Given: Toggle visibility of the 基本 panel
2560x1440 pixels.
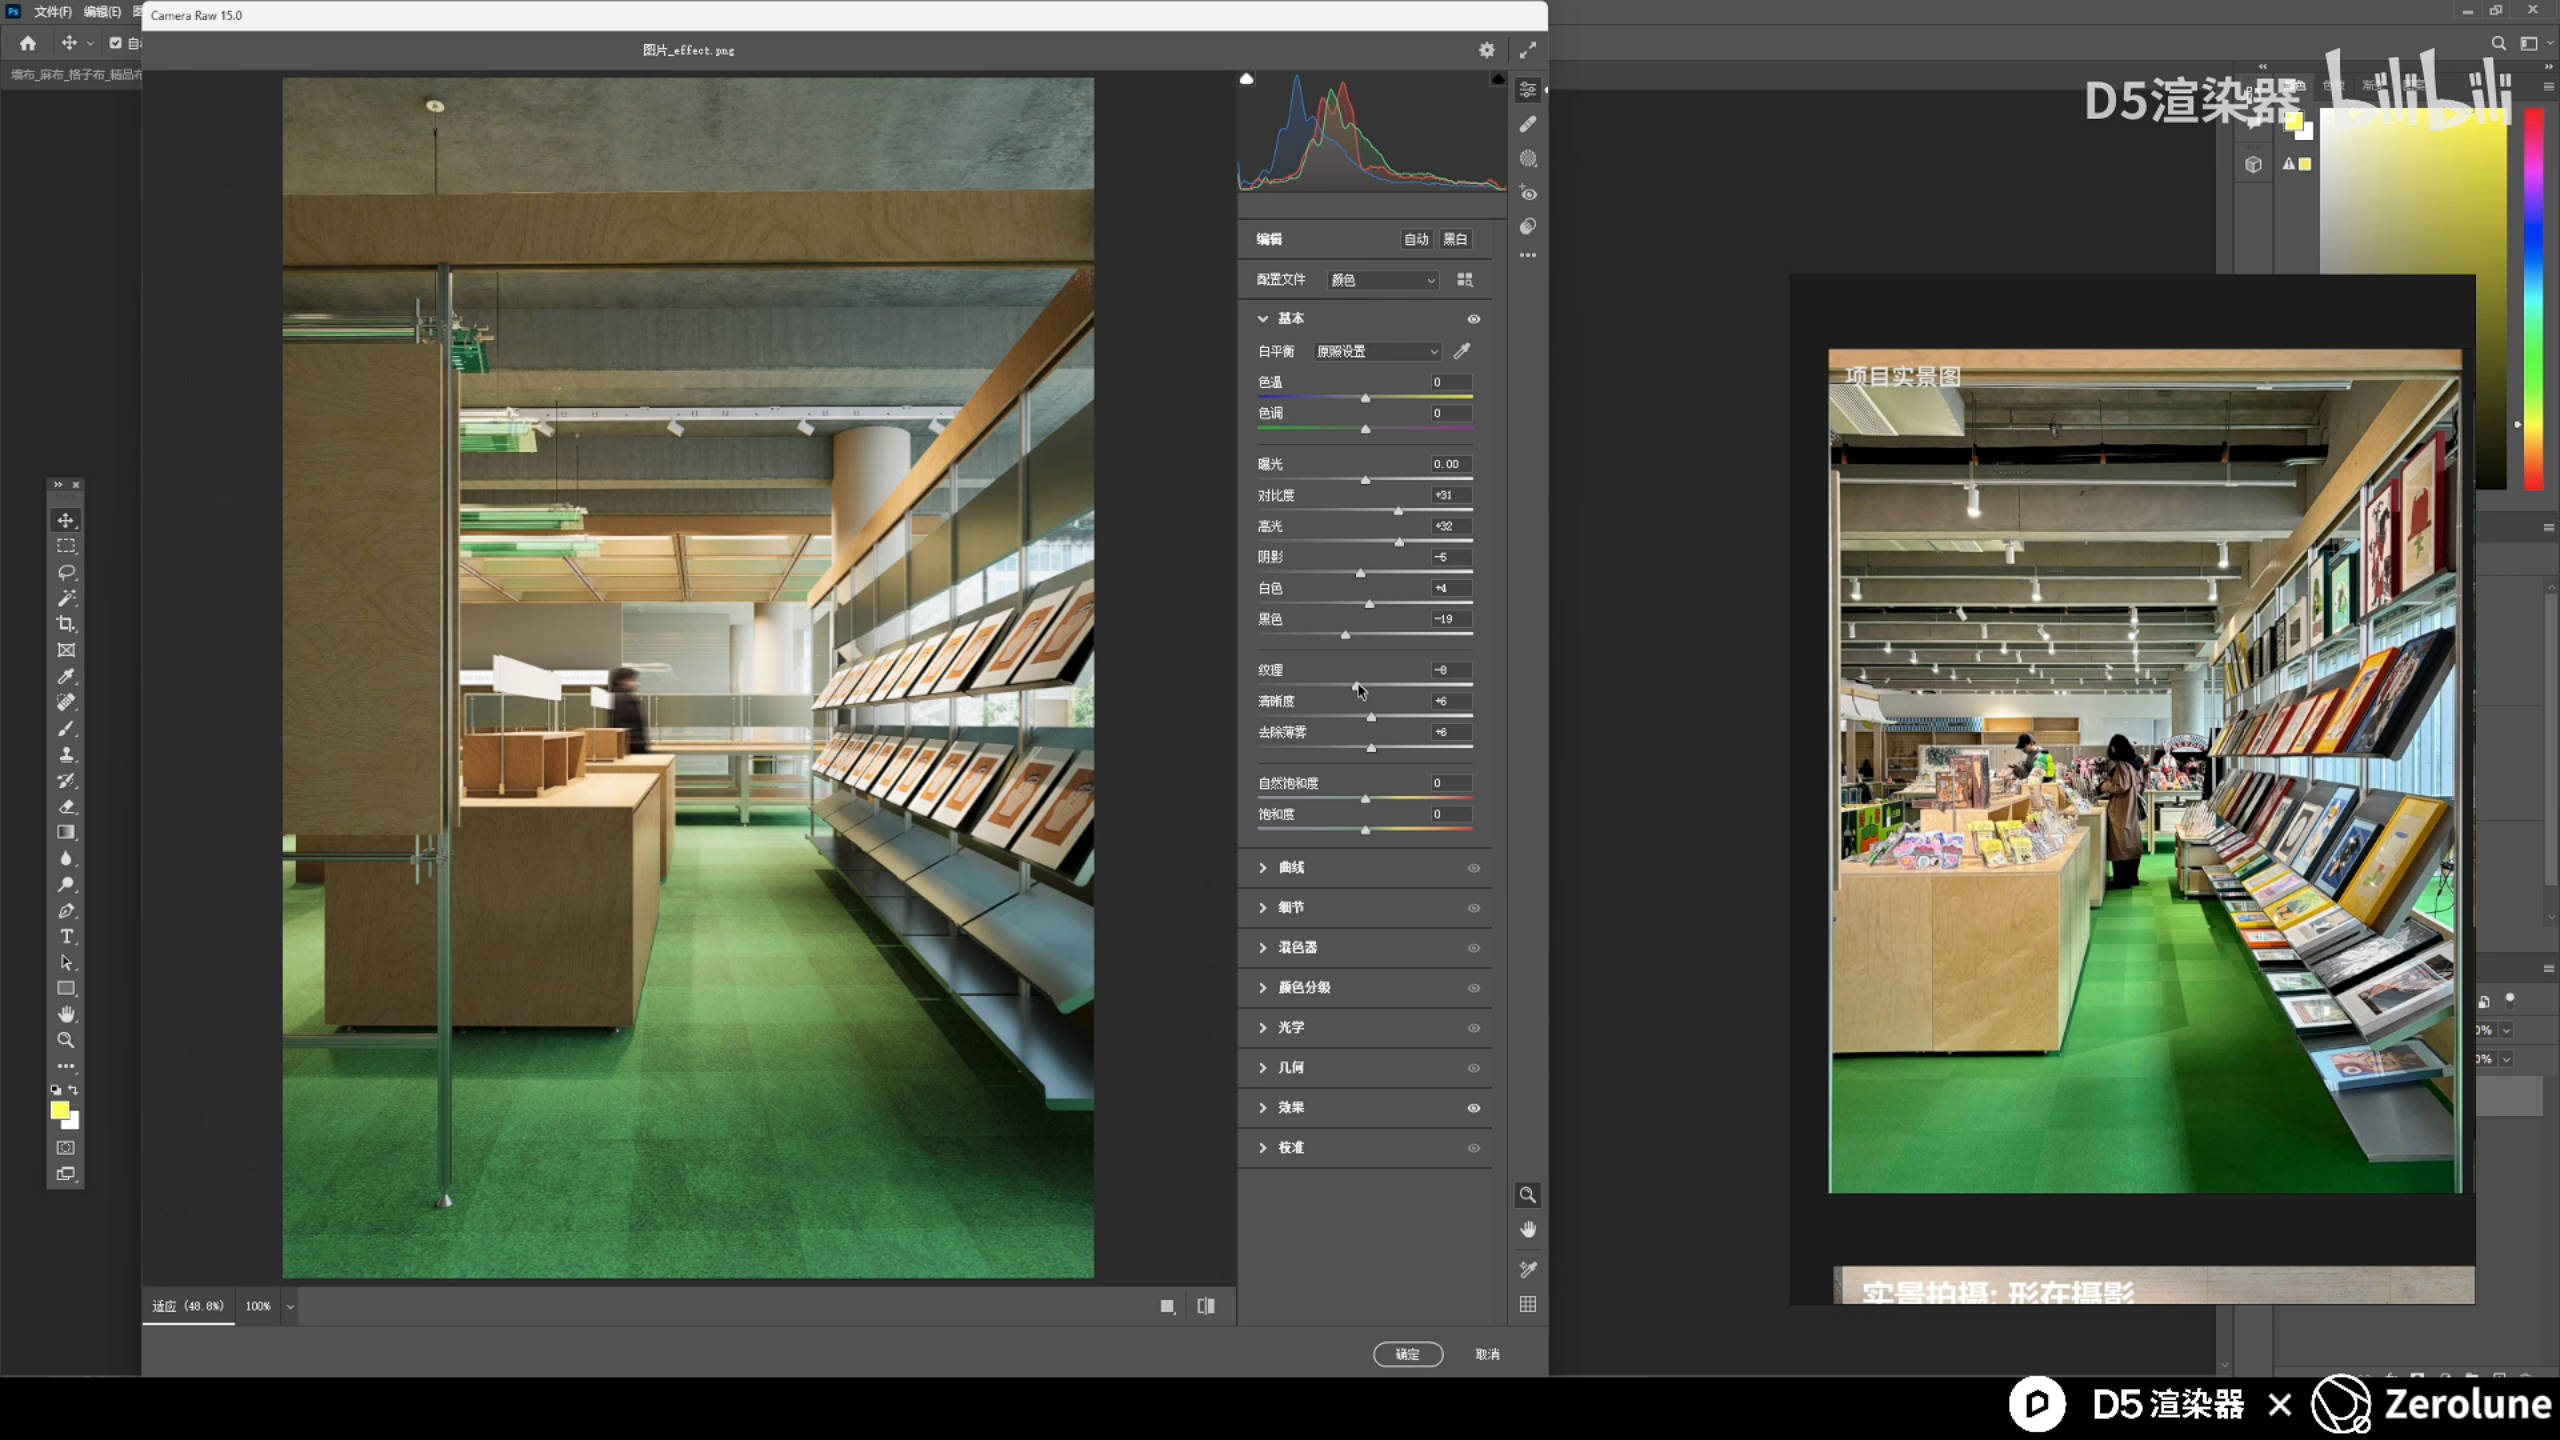Looking at the screenshot, I should 1473,319.
